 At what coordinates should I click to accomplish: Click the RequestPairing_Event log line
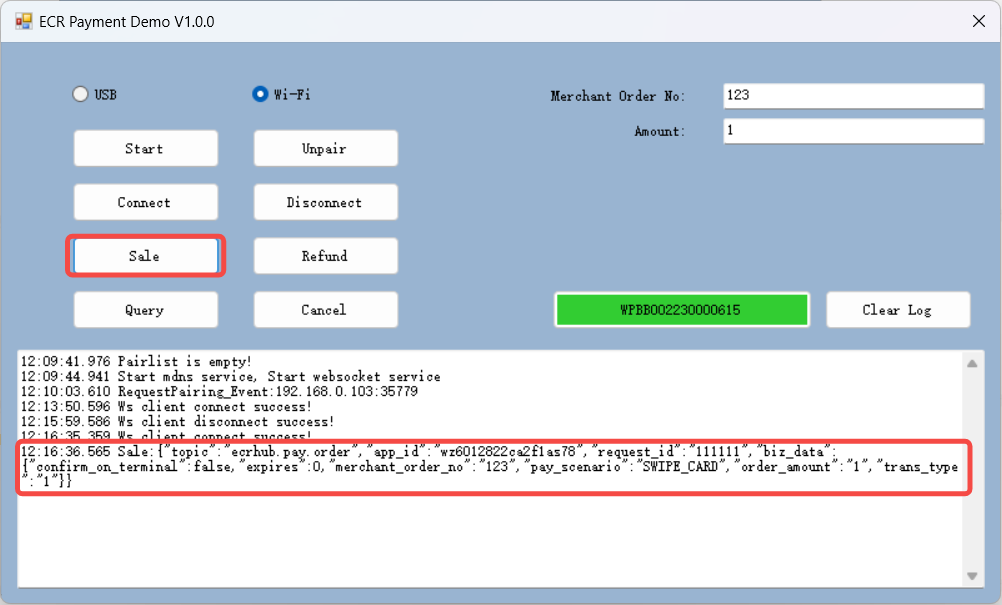click(x=219, y=391)
